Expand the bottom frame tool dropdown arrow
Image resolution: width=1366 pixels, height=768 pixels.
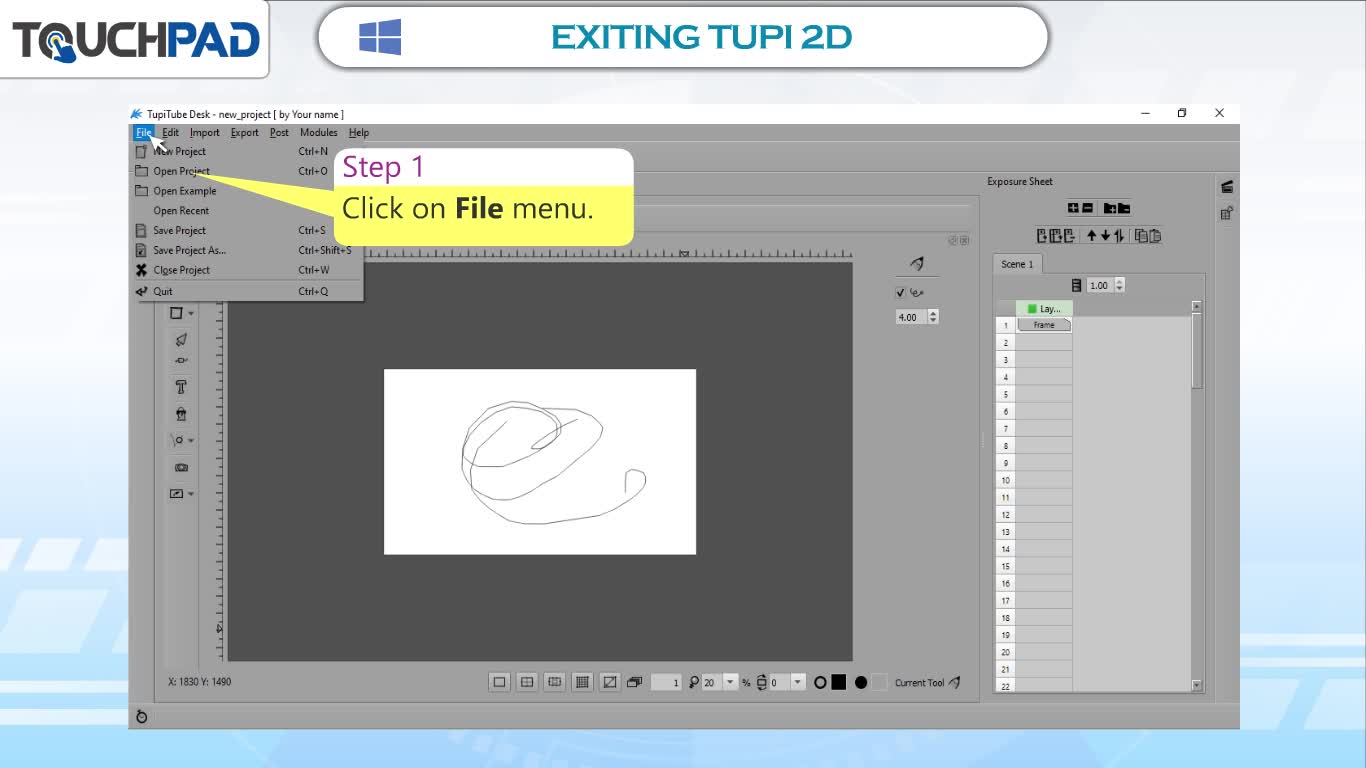click(191, 494)
